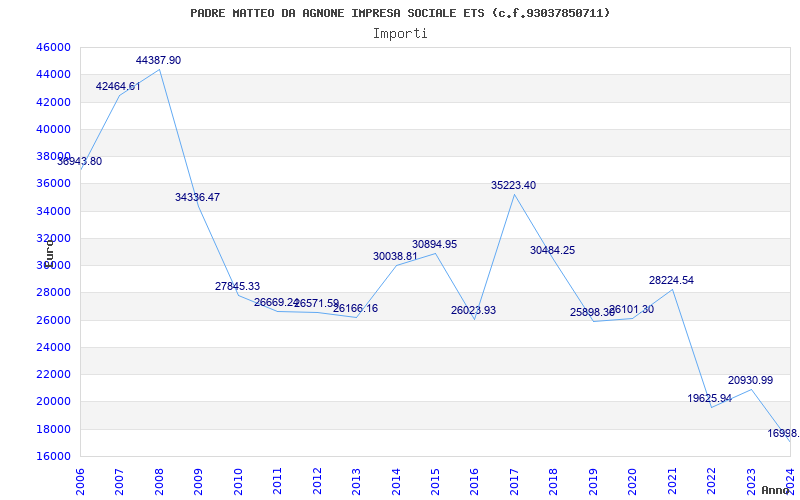Screen dimensions: 800x500
Task: Click the 2007 x-axis year label
Action: [119, 481]
